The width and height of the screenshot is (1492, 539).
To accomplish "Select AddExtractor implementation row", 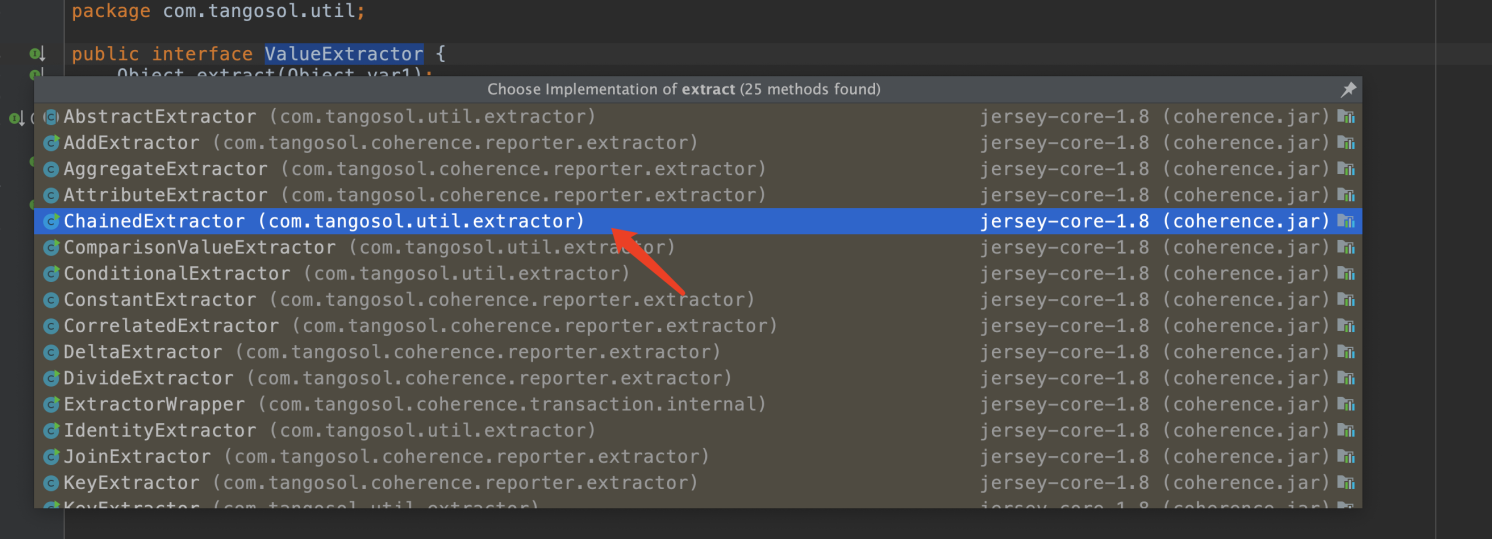I will click(x=698, y=143).
